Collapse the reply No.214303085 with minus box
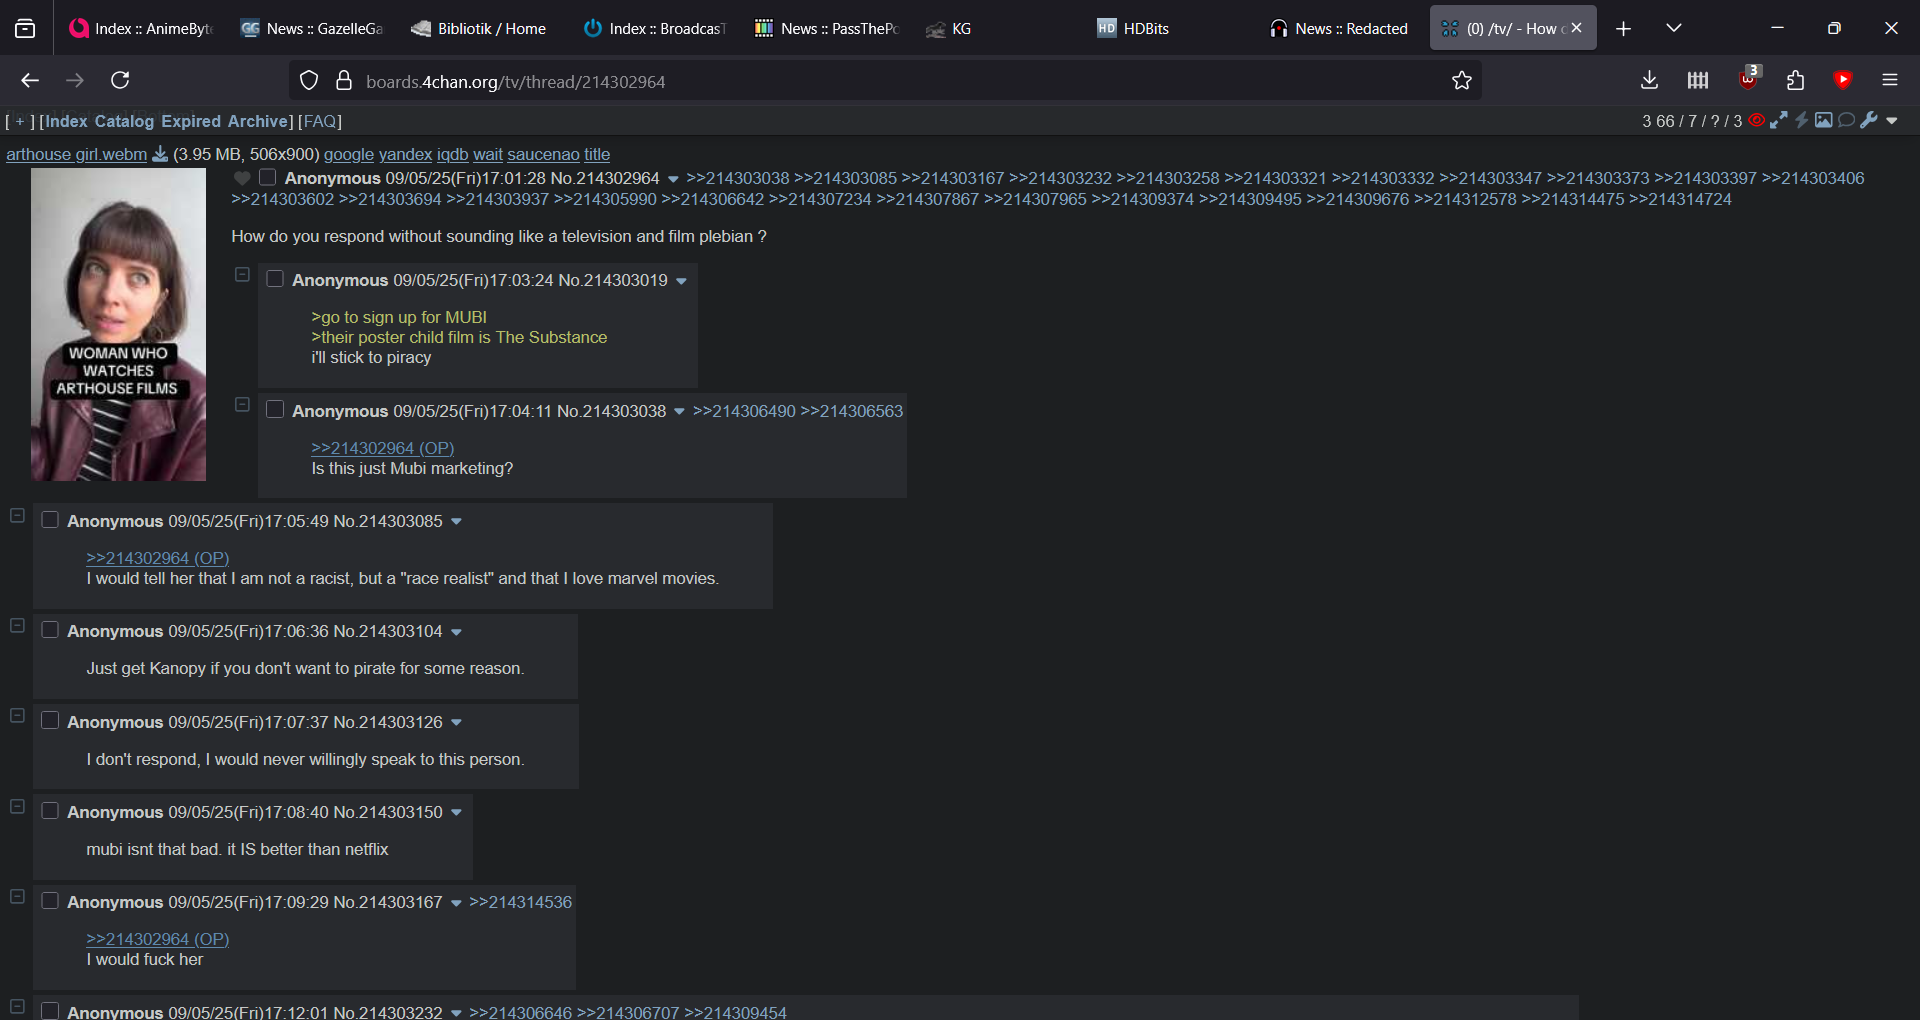Screen dimensions: 1920x1020 (x=17, y=515)
